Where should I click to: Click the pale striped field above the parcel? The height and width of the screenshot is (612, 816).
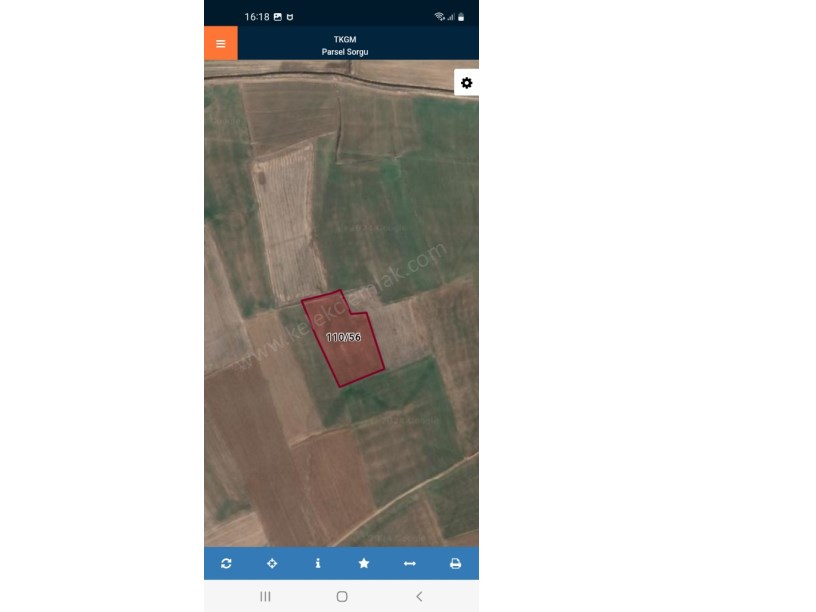[288, 224]
